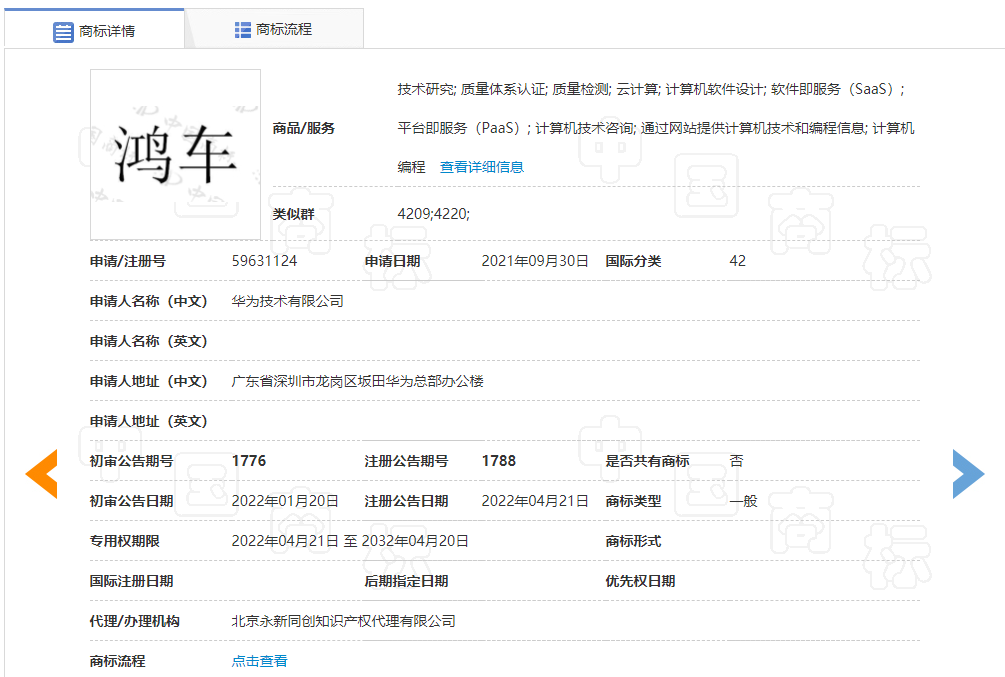
Task: Select the registration number 59631124
Action: tap(264, 261)
